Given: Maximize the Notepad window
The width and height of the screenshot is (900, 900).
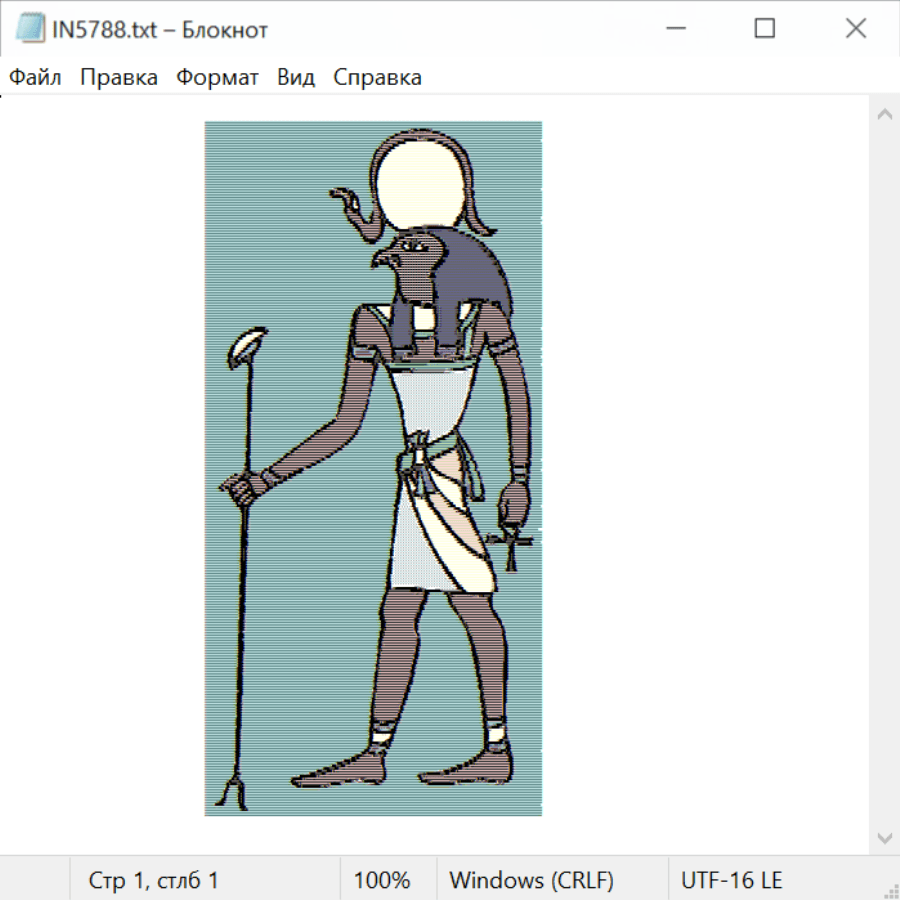Looking at the screenshot, I should (x=765, y=29).
